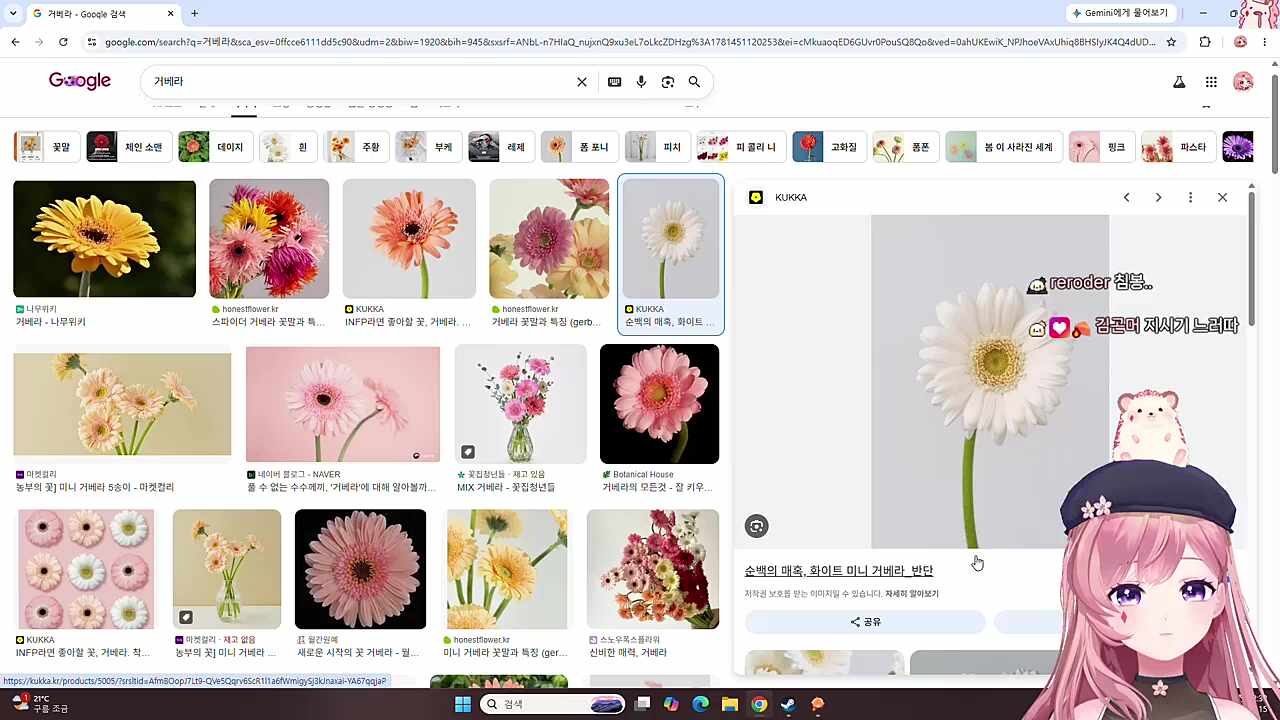Click the 공유 share button
Viewport: 1280px width, 720px height.
click(x=865, y=622)
